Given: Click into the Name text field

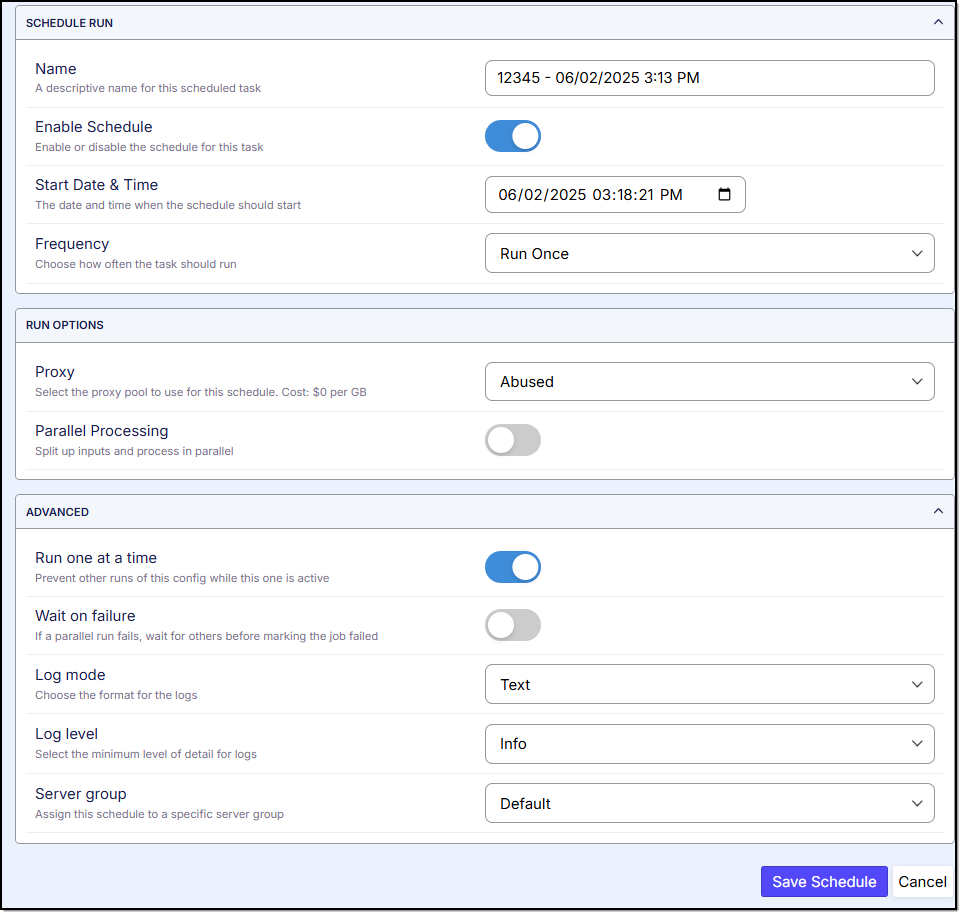Looking at the screenshot, I should (x=709, y=78).
